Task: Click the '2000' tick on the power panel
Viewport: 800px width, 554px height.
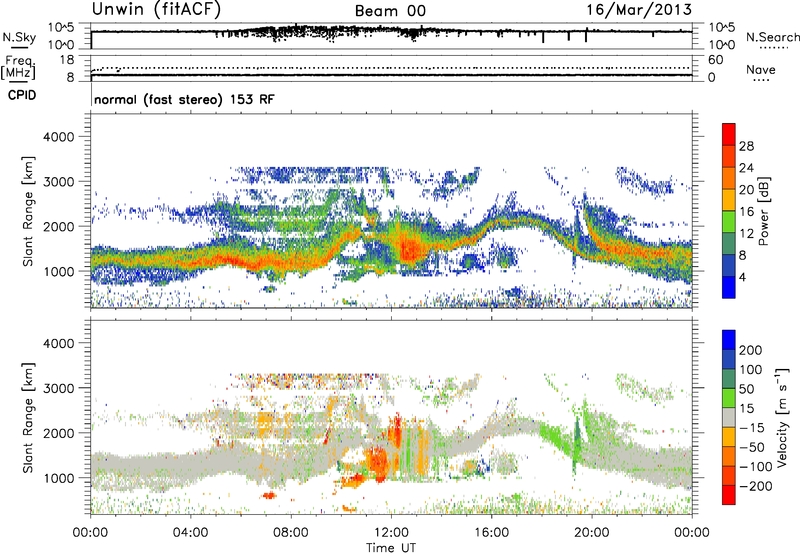Action: click(58, 226)
